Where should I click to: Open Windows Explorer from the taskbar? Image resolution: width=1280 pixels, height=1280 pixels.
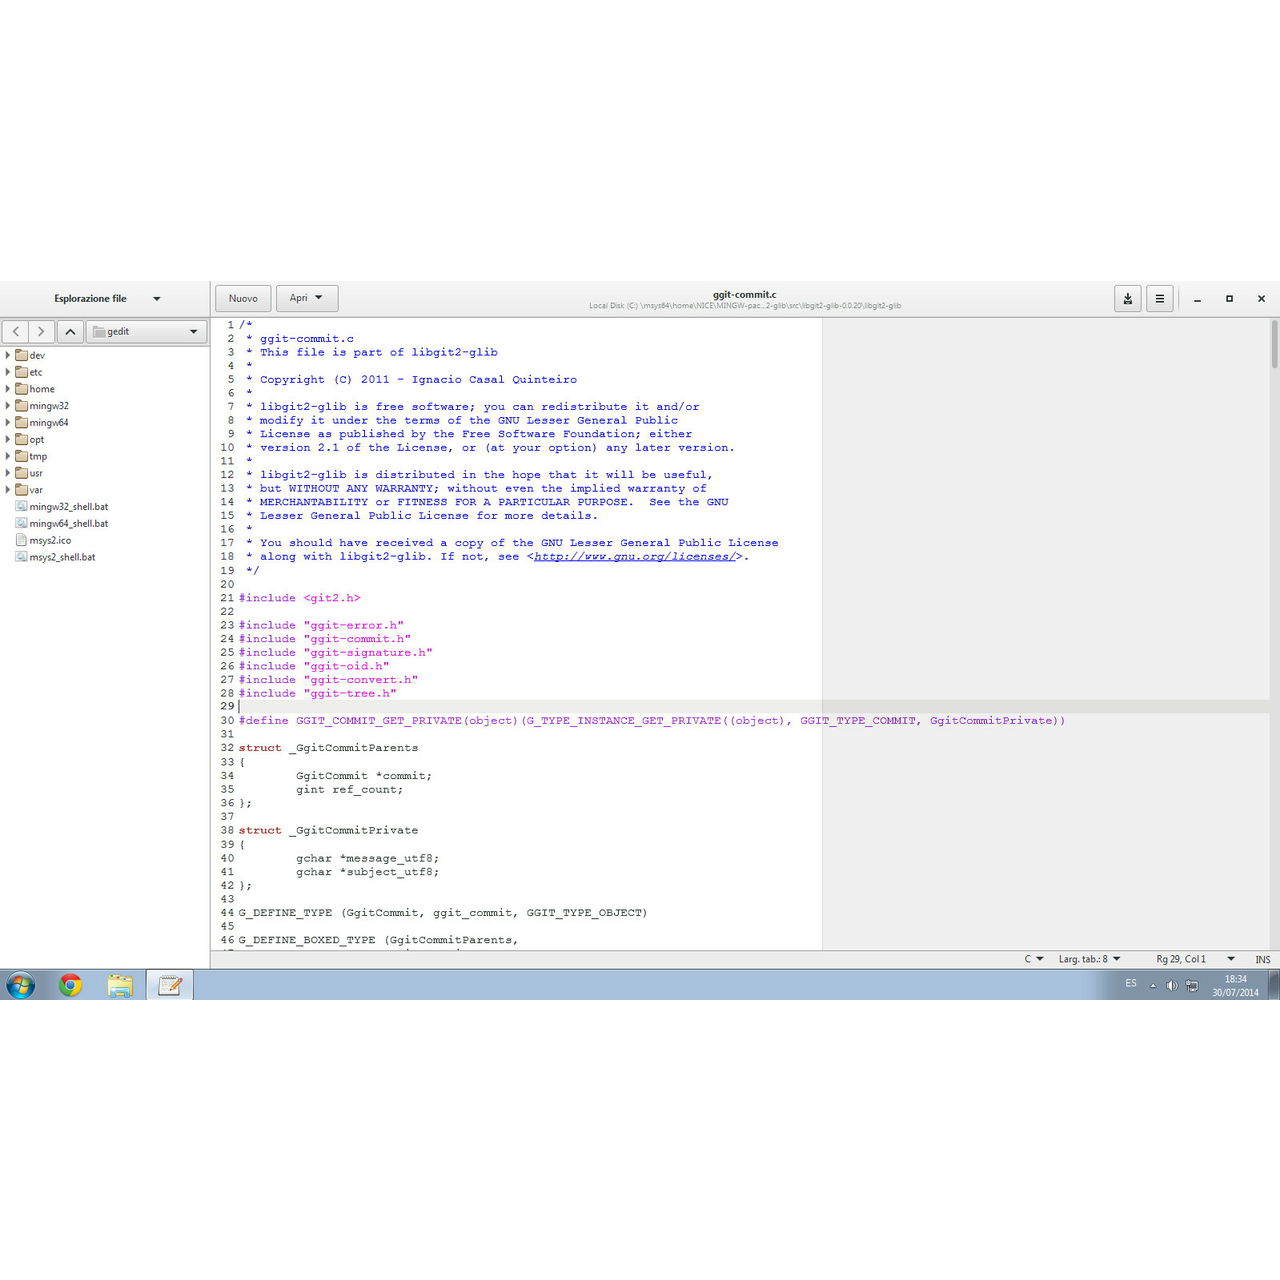coord(120,985)
